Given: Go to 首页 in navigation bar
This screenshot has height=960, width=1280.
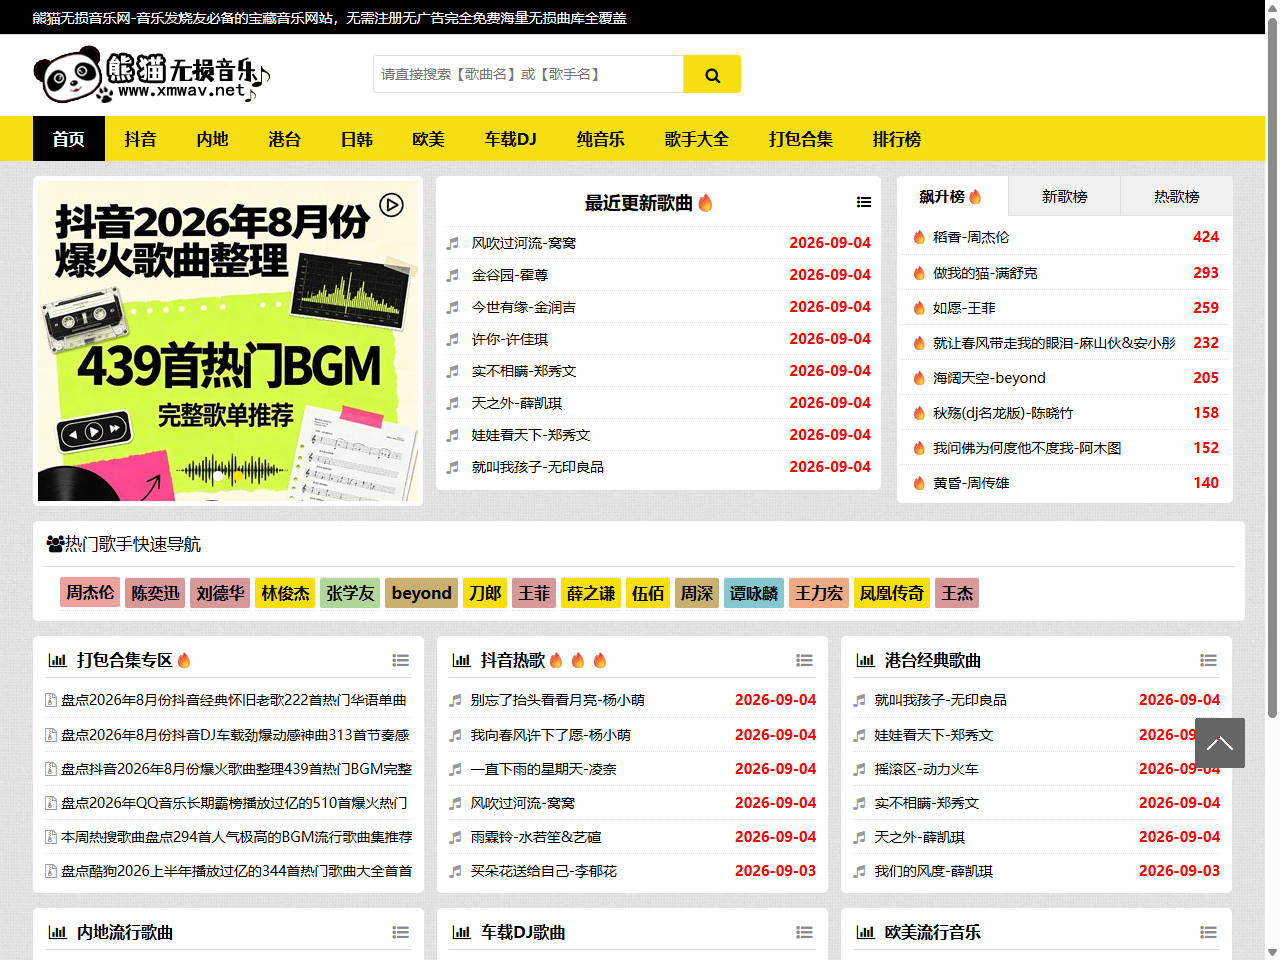Looking at the screenshot, I should 69,139.
